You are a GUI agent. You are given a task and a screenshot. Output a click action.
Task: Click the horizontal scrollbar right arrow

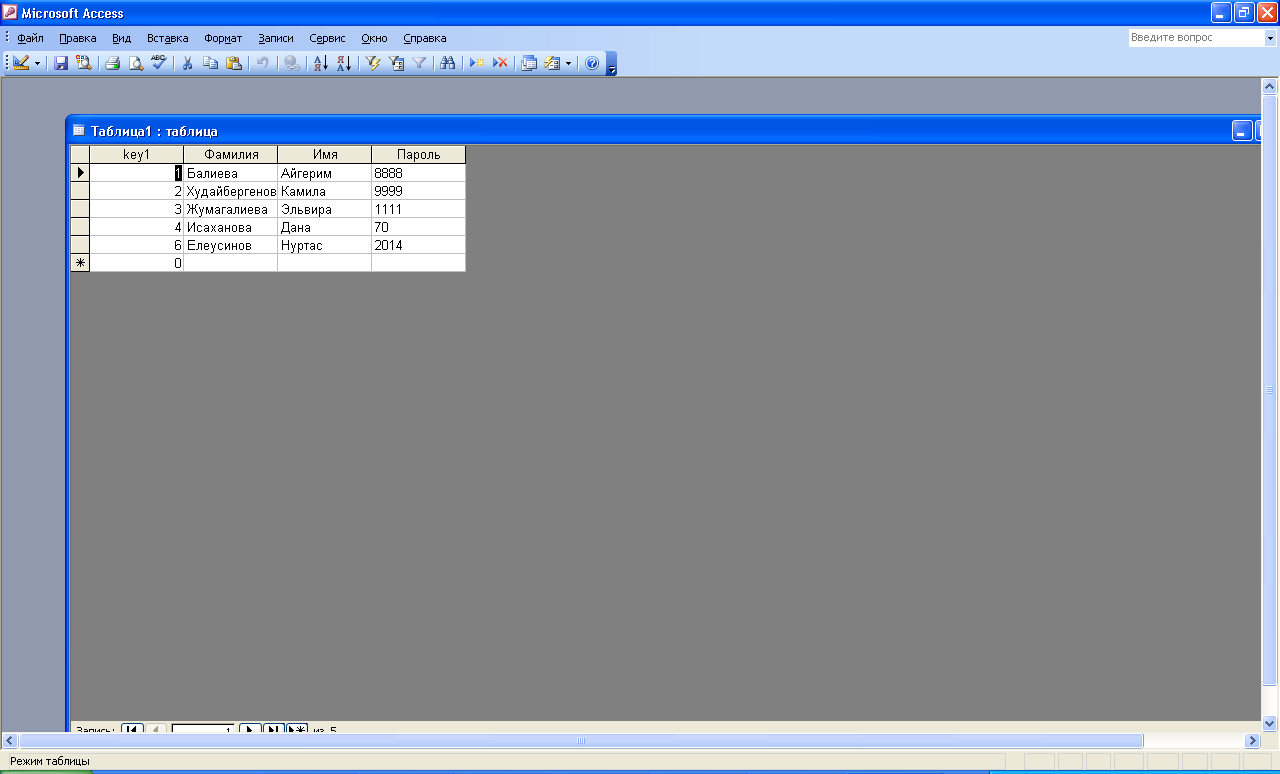(x=1252, y=741)
